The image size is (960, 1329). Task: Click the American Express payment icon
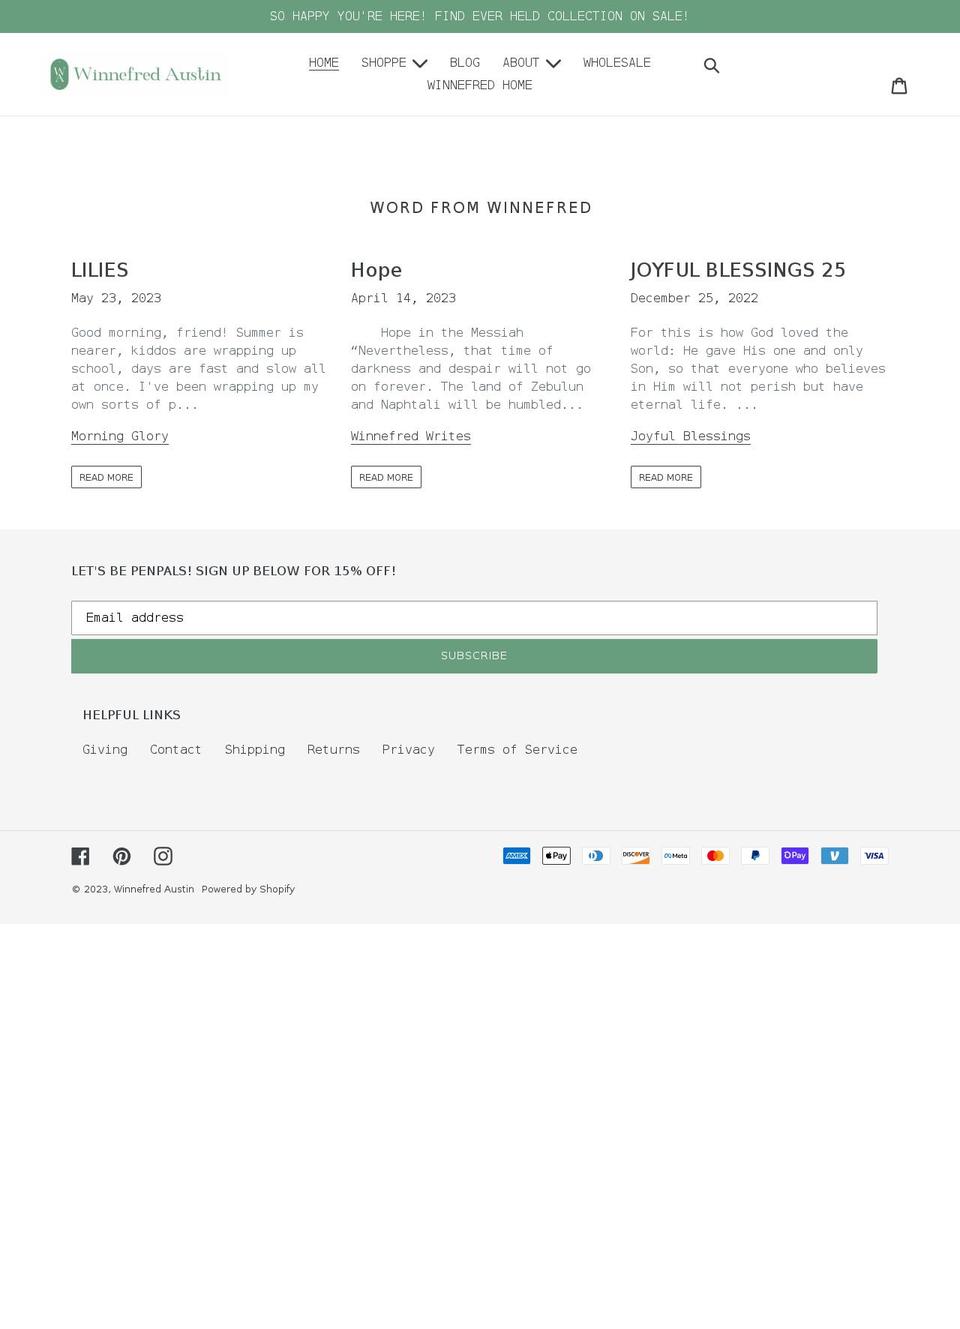[x=517, y=856]
